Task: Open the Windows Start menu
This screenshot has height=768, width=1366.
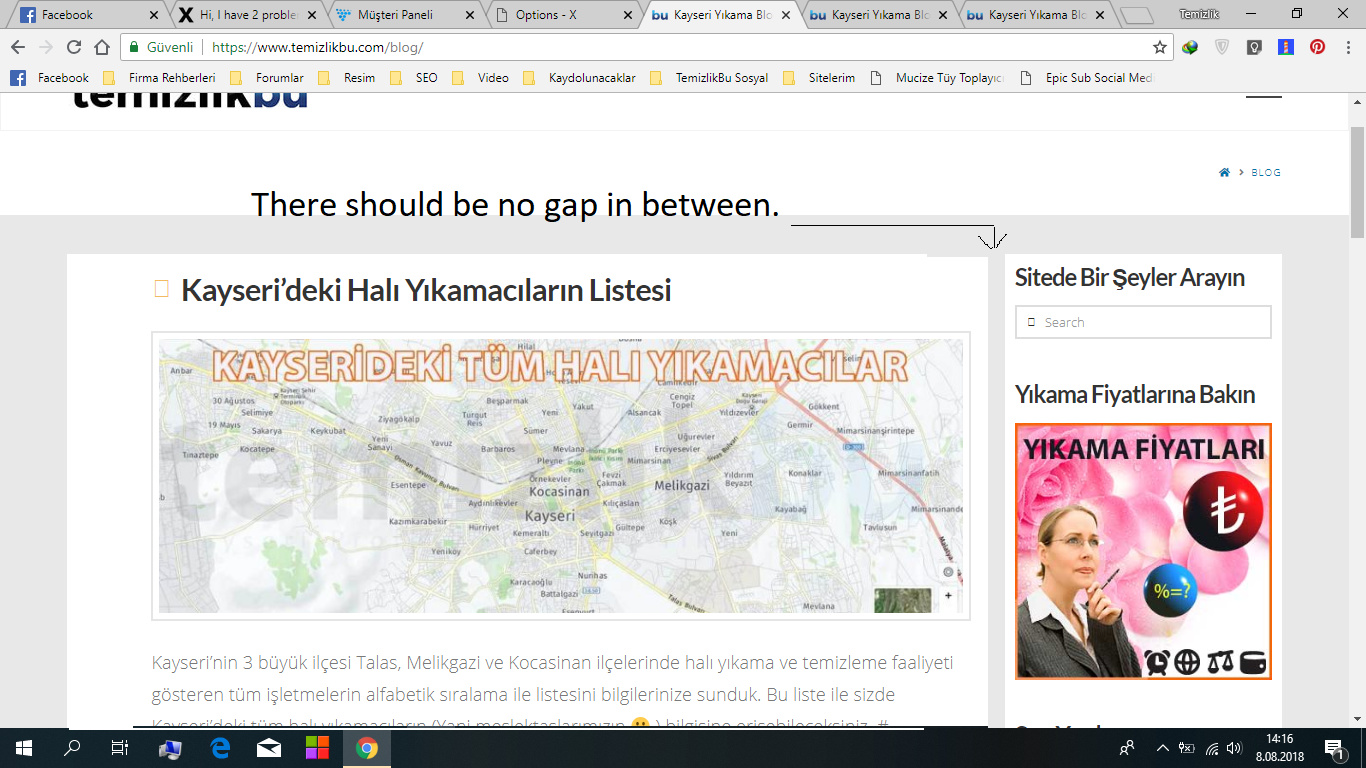Action: tap(22, 748)
